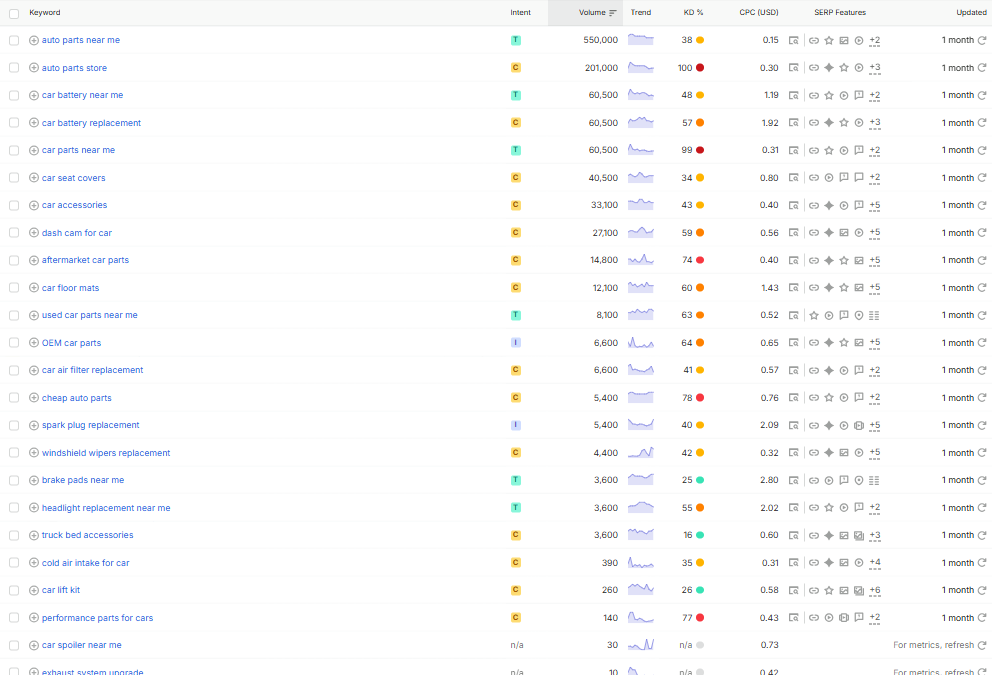
Task: Click plus icon next to car floor mats
Action: [x=34, y=288]
